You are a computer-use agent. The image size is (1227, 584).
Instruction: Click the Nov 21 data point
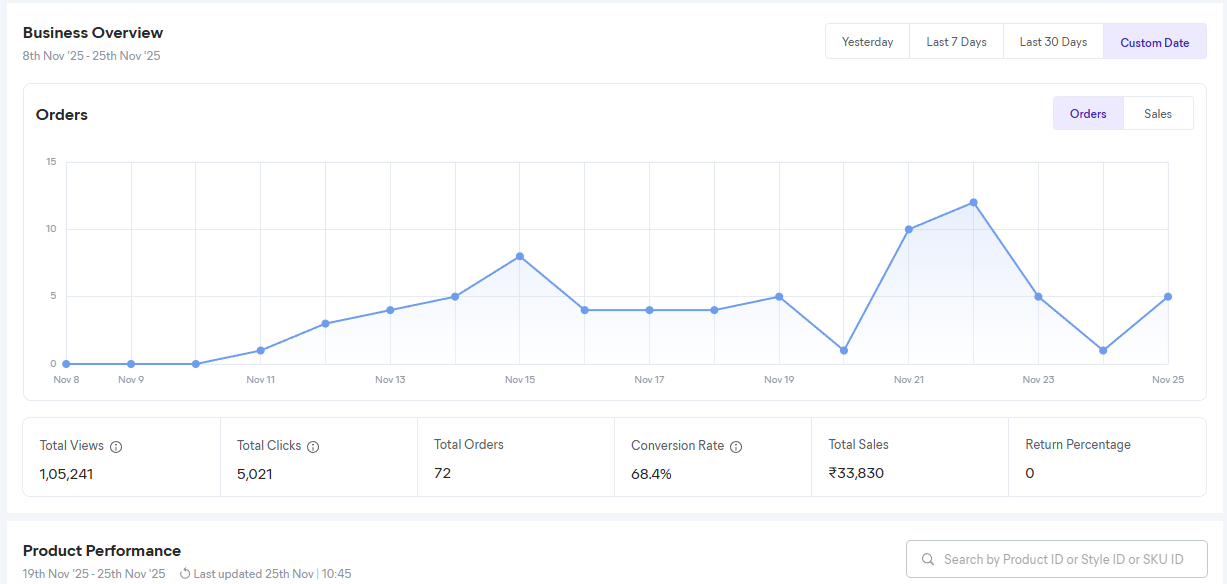tap(909, 230)
